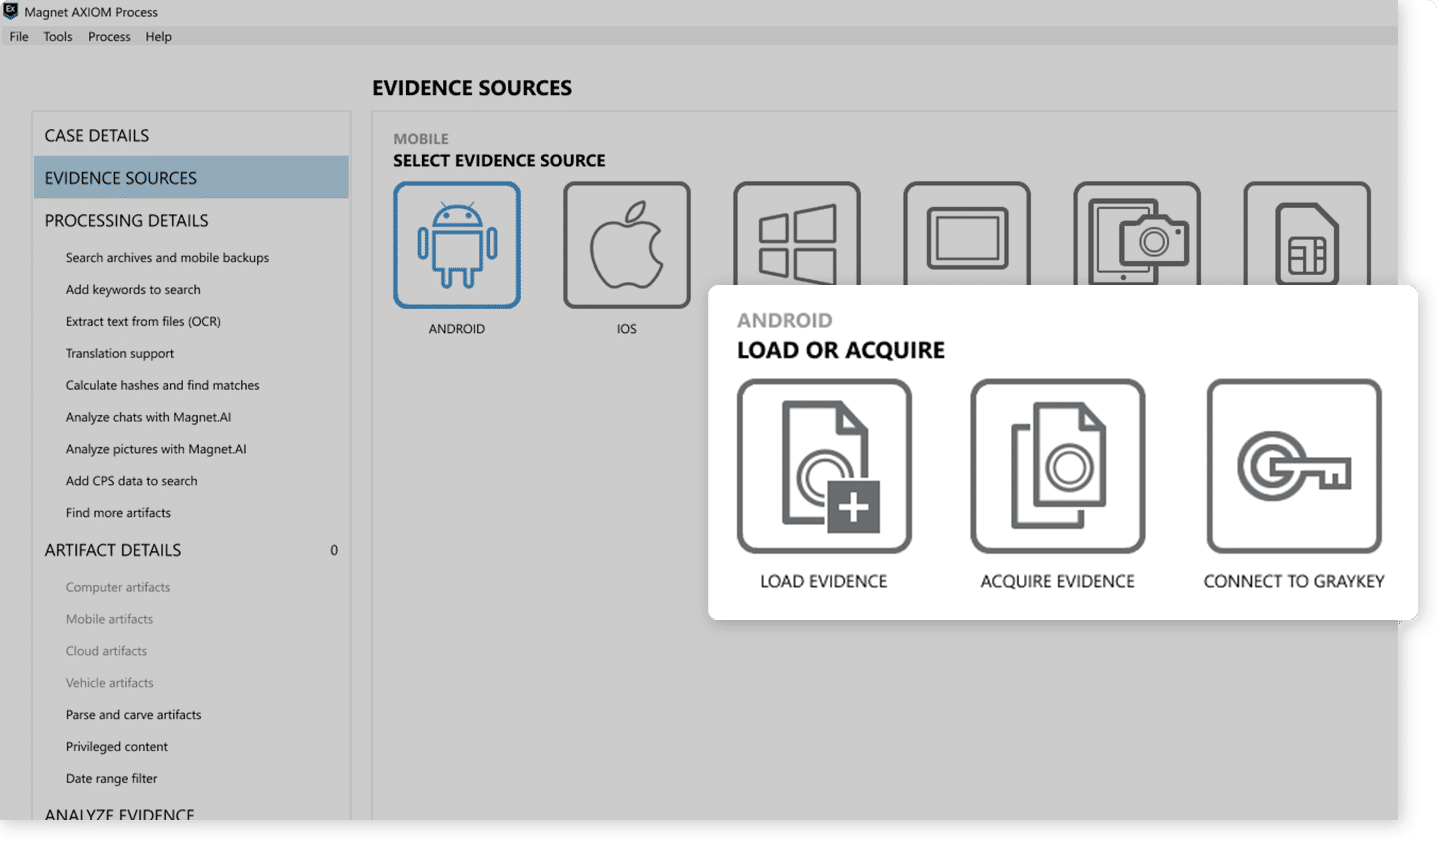Image resolution: width=1438 pixels, height=841 pixels.
Task: Click the Load Evidence icon
Action: click(824, 466)
